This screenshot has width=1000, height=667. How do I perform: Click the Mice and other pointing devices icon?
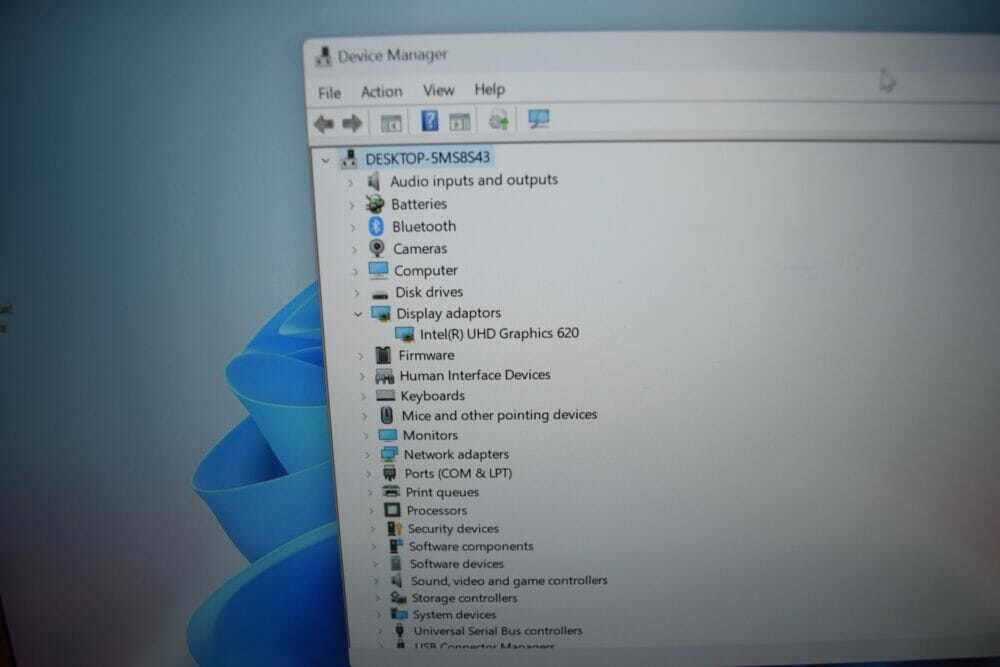tap(386, 416)
